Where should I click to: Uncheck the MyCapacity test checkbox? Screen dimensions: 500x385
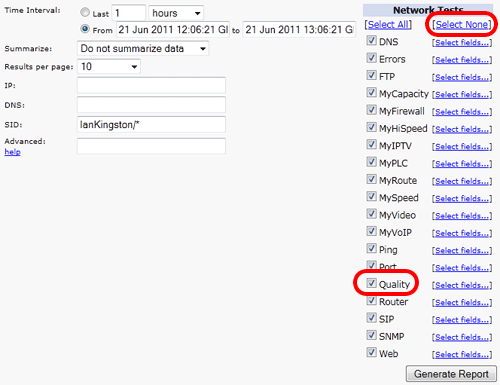[x=371, y=93]
